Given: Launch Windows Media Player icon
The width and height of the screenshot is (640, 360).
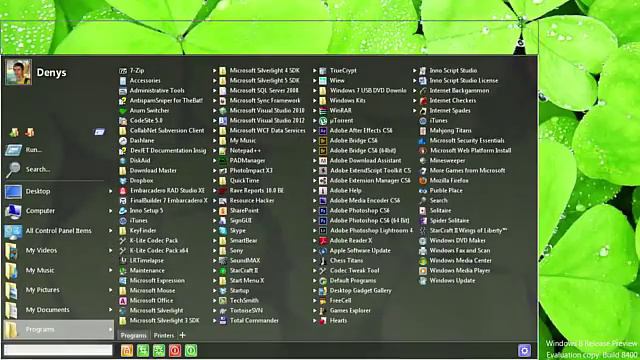Looking at the screenshot, I should pos(423,271).
